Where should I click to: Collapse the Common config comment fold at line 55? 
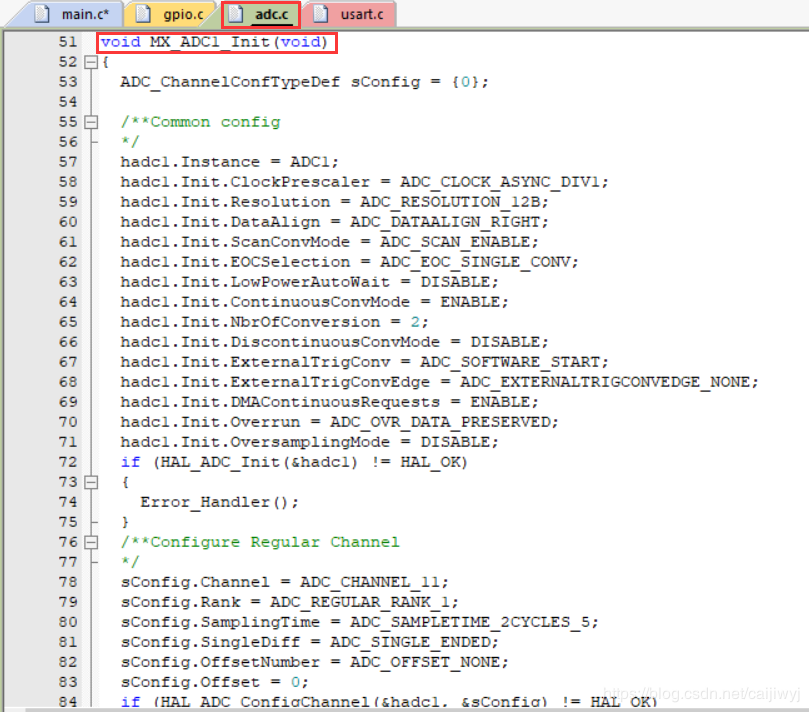point(91,122)
